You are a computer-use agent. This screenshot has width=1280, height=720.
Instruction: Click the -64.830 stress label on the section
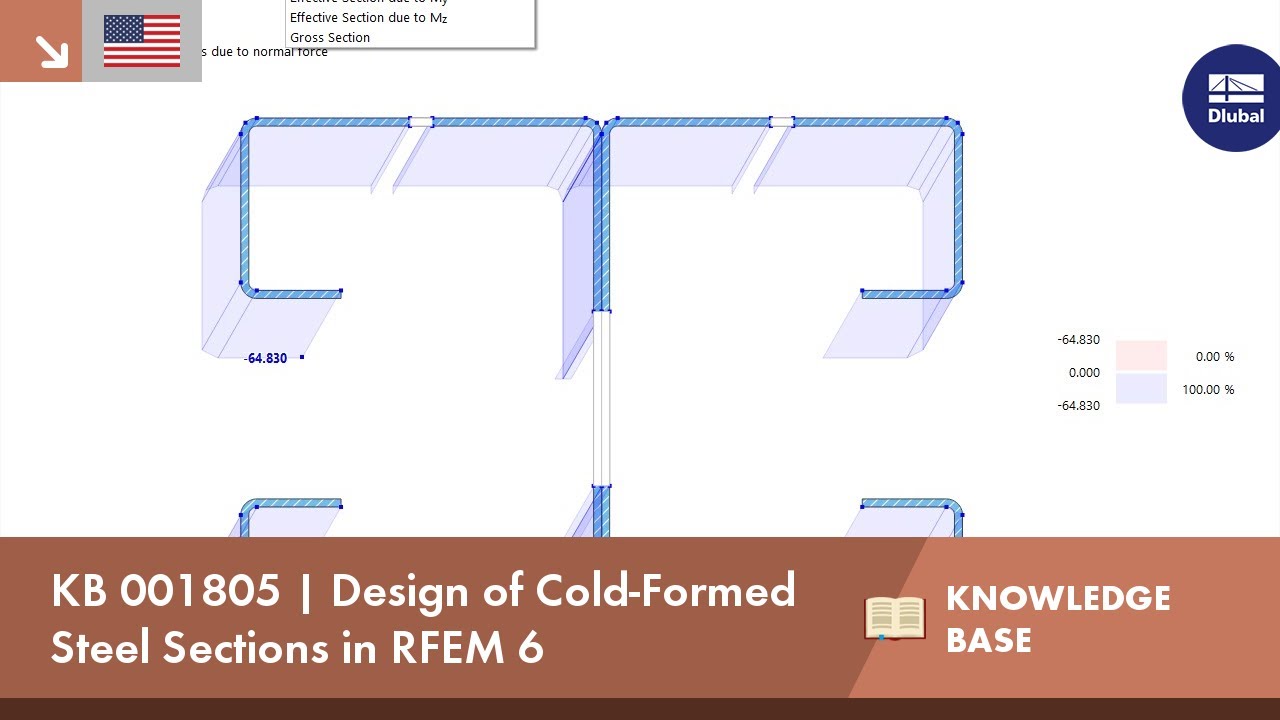point(266,358)
